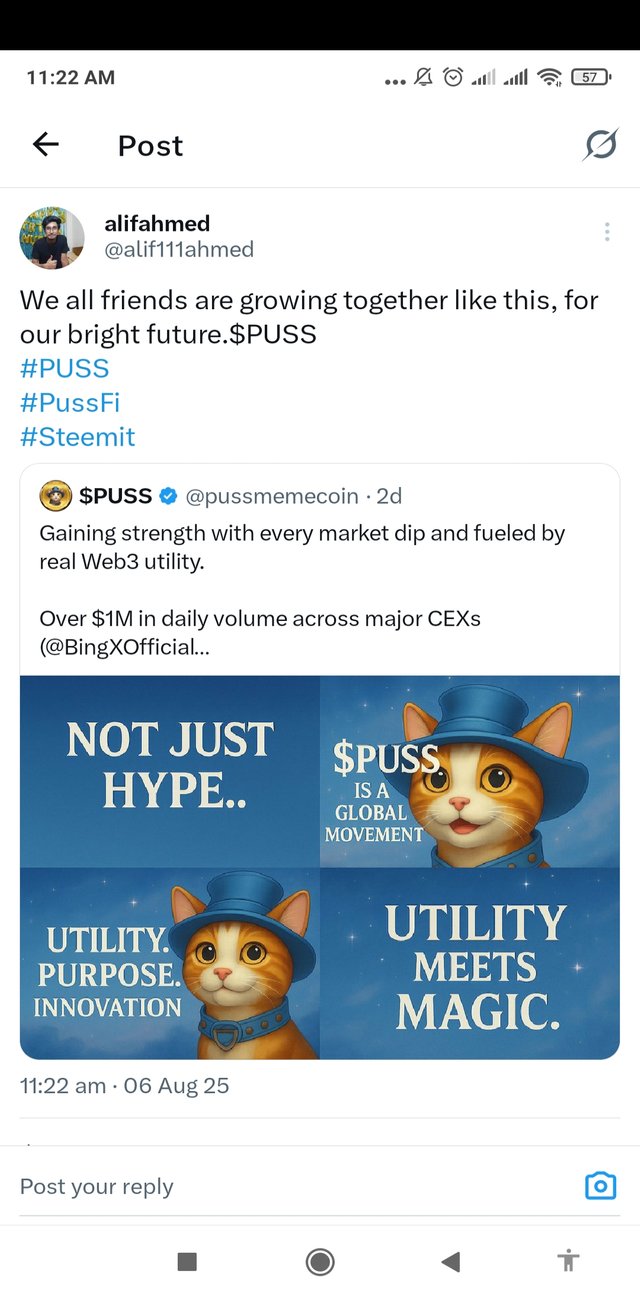
Task: Open the #PussFi hashtag
Action: click(x=70, y=403)
